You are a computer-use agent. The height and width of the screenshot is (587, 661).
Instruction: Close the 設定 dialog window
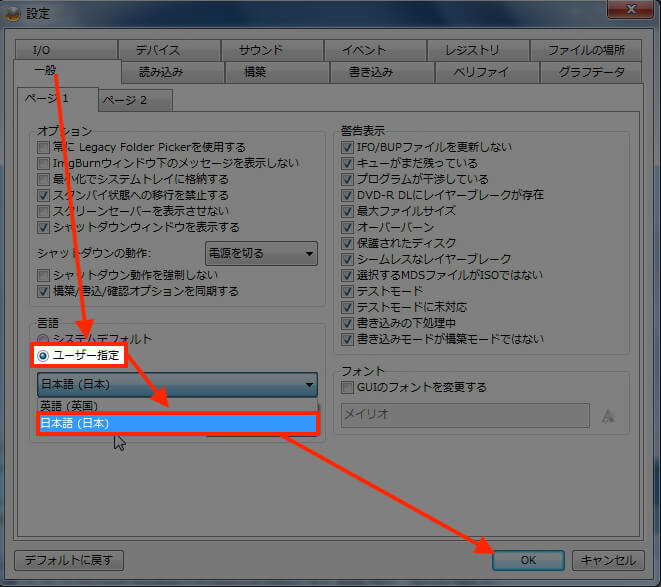[x=626, y=12]
